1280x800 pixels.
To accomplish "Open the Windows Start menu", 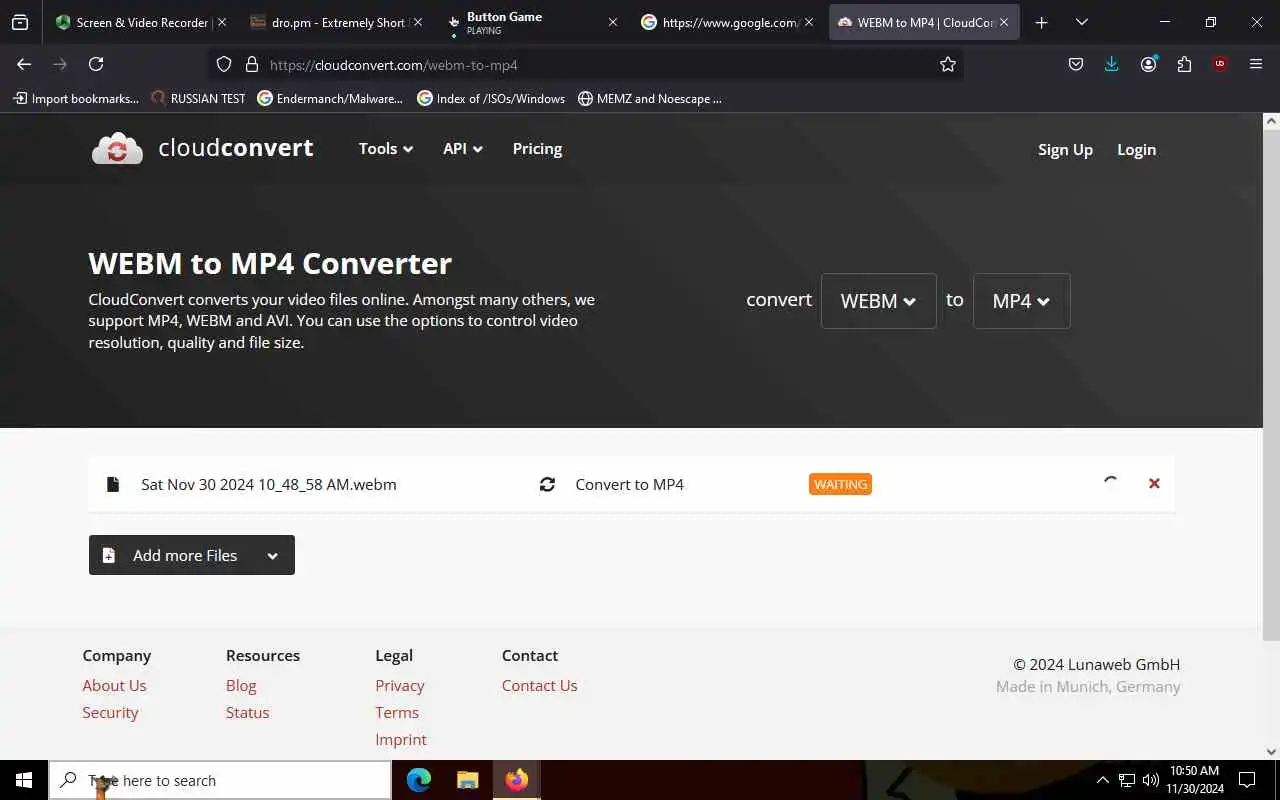I will pyautogui.click(x=24, y=780).
